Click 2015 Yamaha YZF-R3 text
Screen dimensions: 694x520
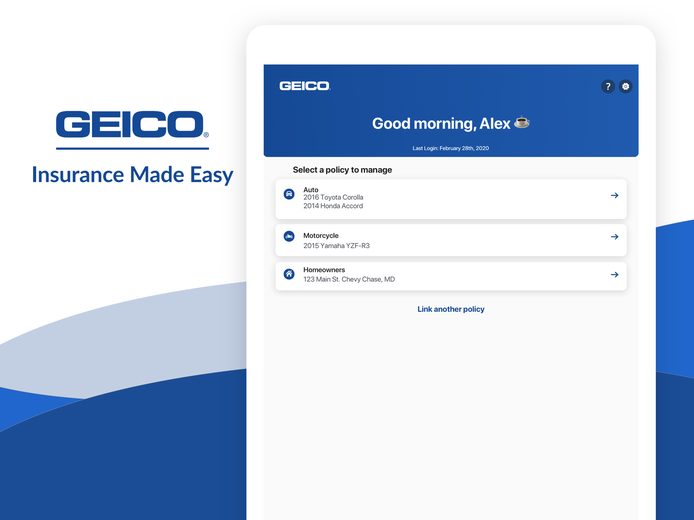click(x=336, y=246)
